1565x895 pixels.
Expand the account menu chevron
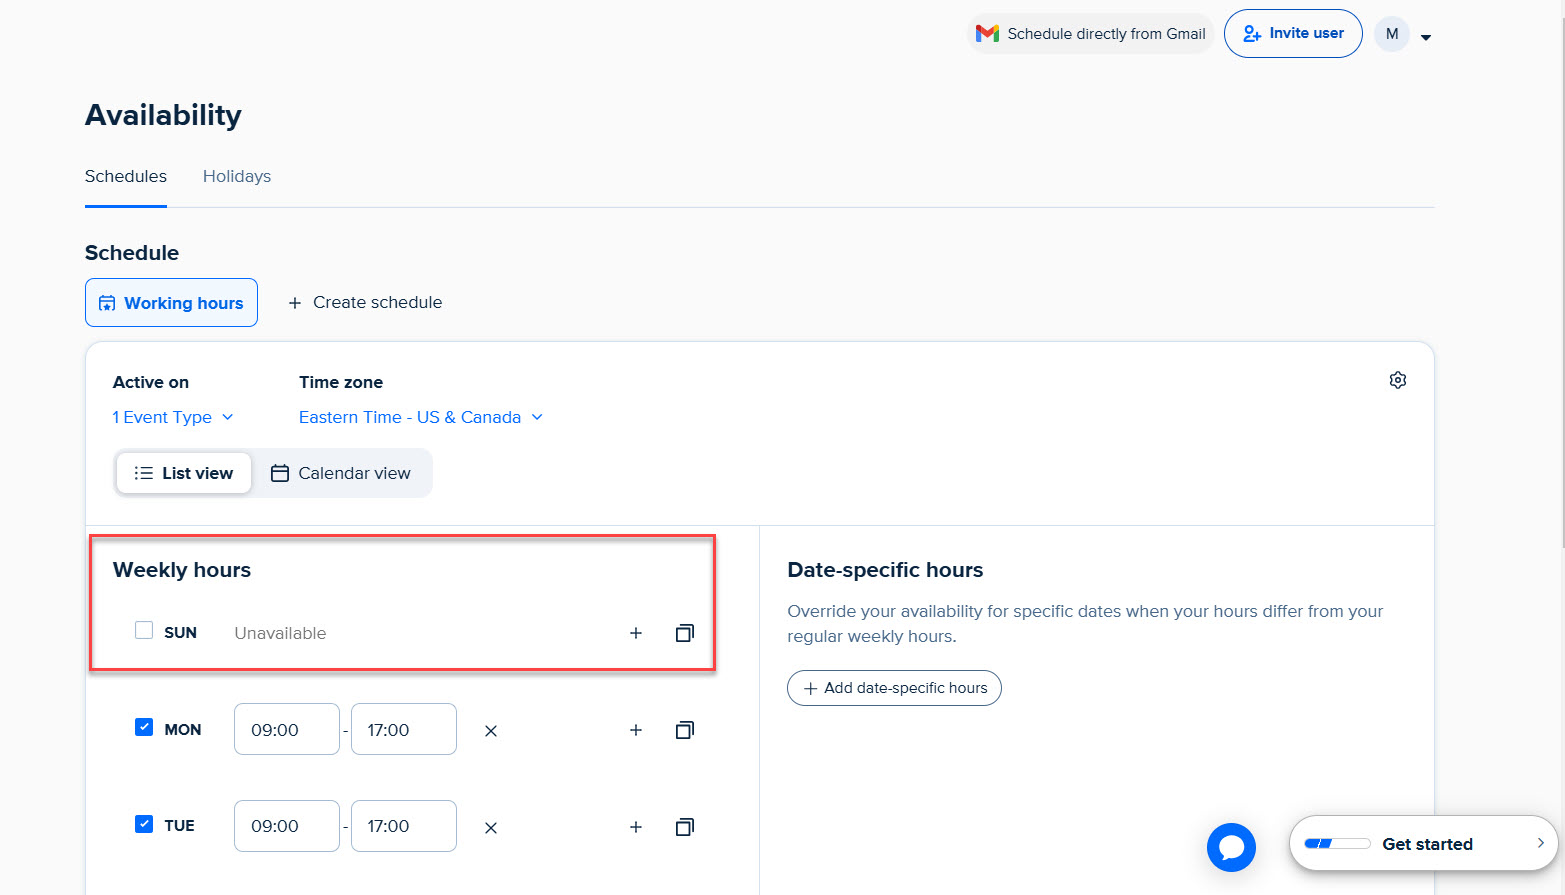pyautogui.click(x=1426, y=36)
